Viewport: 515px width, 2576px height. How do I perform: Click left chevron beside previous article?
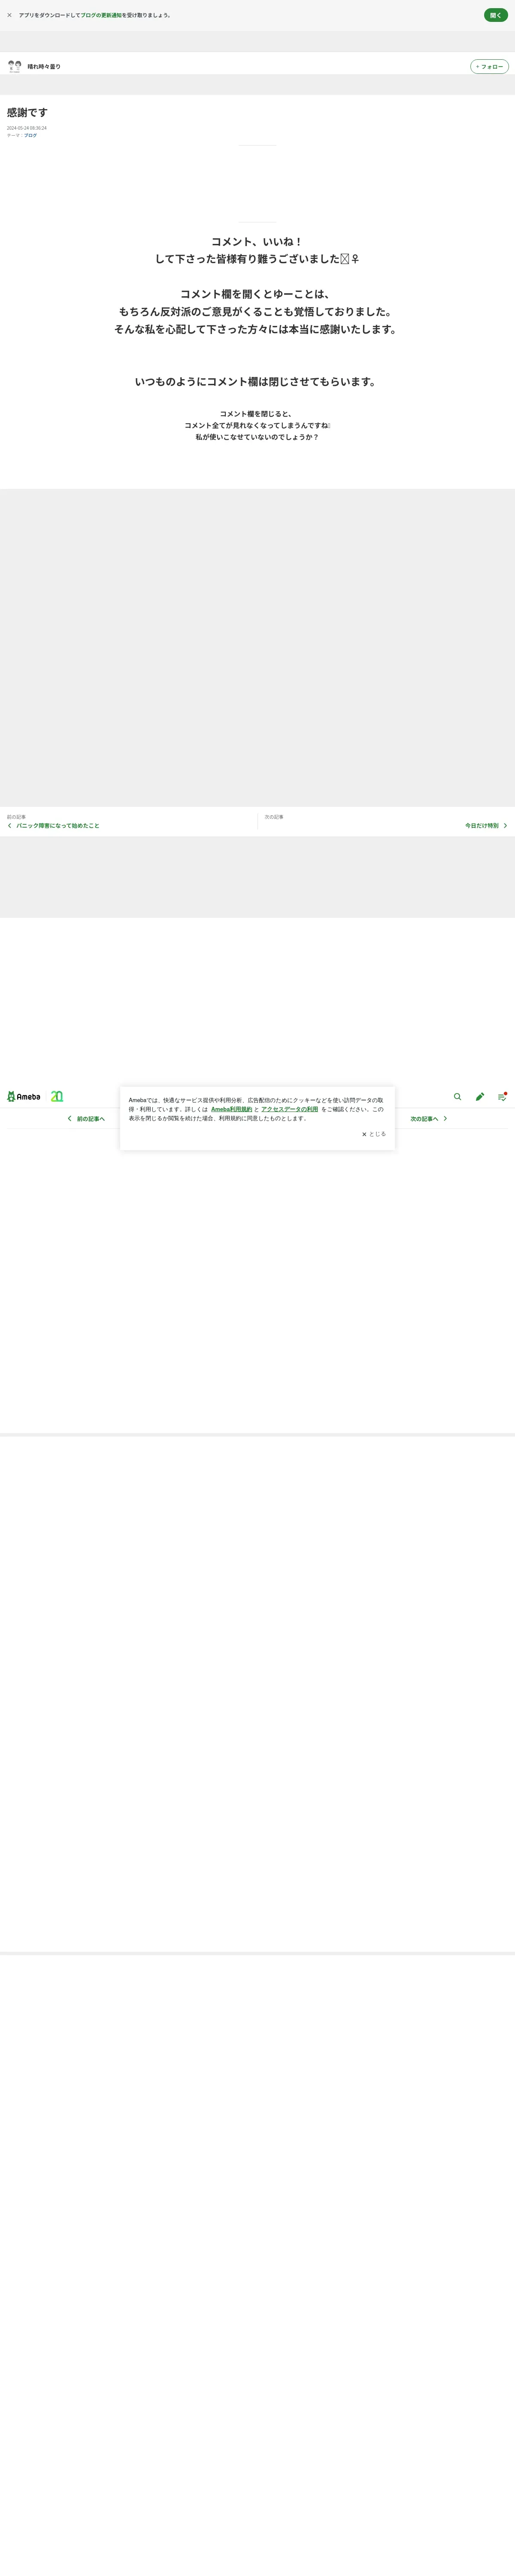[10, 826]
